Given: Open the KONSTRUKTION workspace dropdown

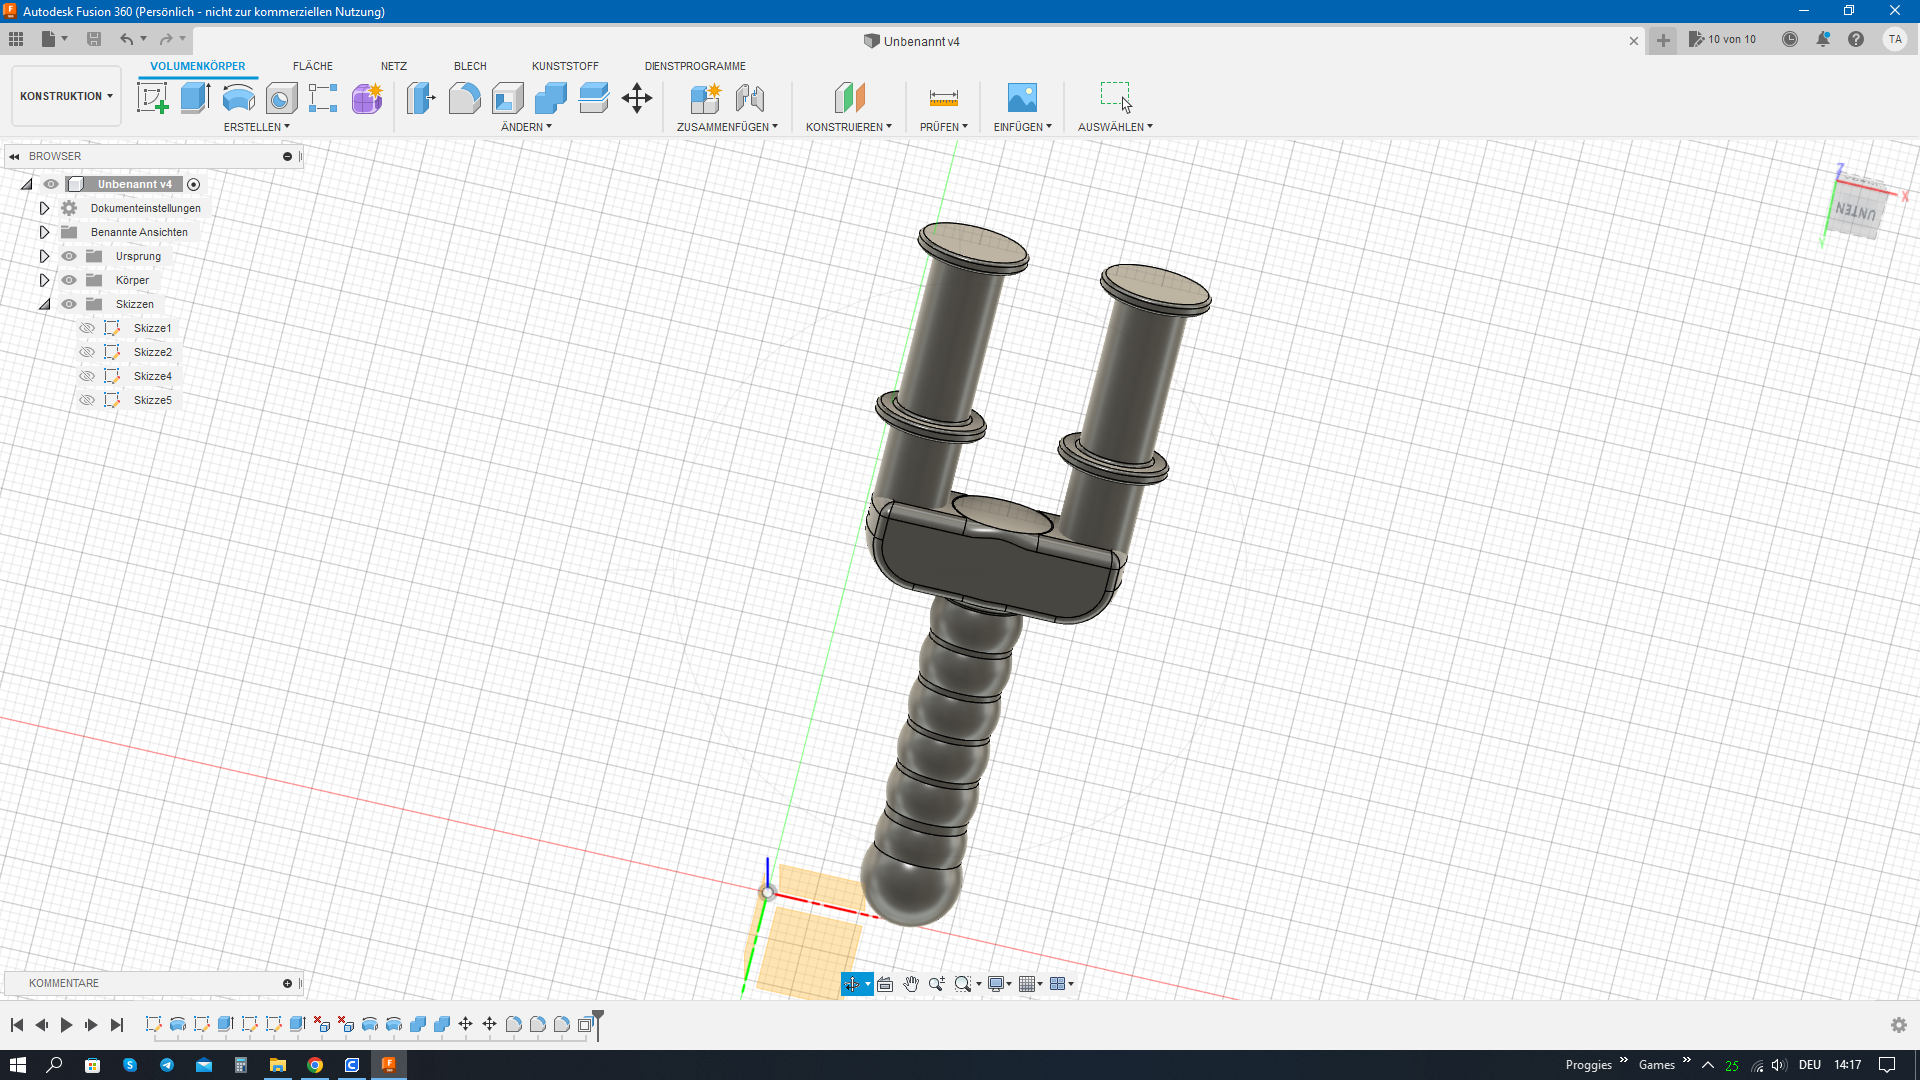Looking at the screenshot, I should click(x=66, y=96).
